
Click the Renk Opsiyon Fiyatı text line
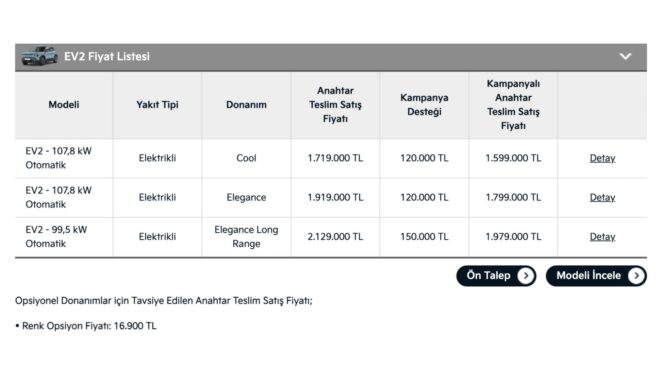coord(86,326)
